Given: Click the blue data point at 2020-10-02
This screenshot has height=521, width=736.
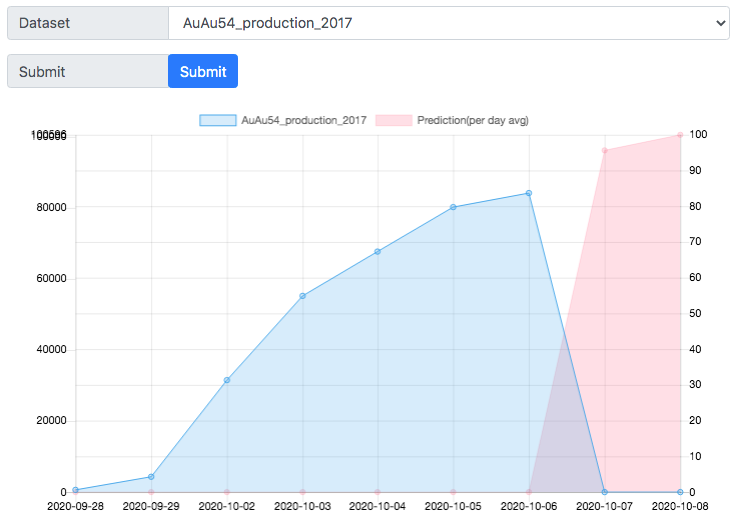Looking at the screenshot, I should coord(227,380).
